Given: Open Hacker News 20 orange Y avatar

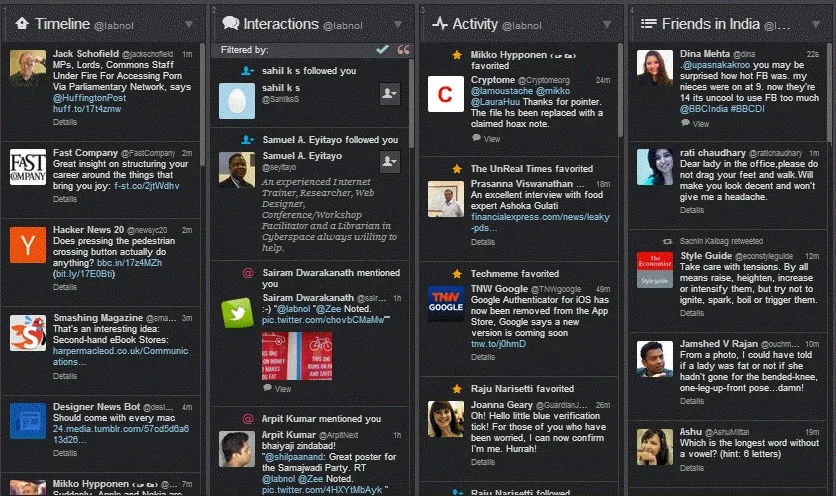Looking at the screenshot, I should click(28, 245).
